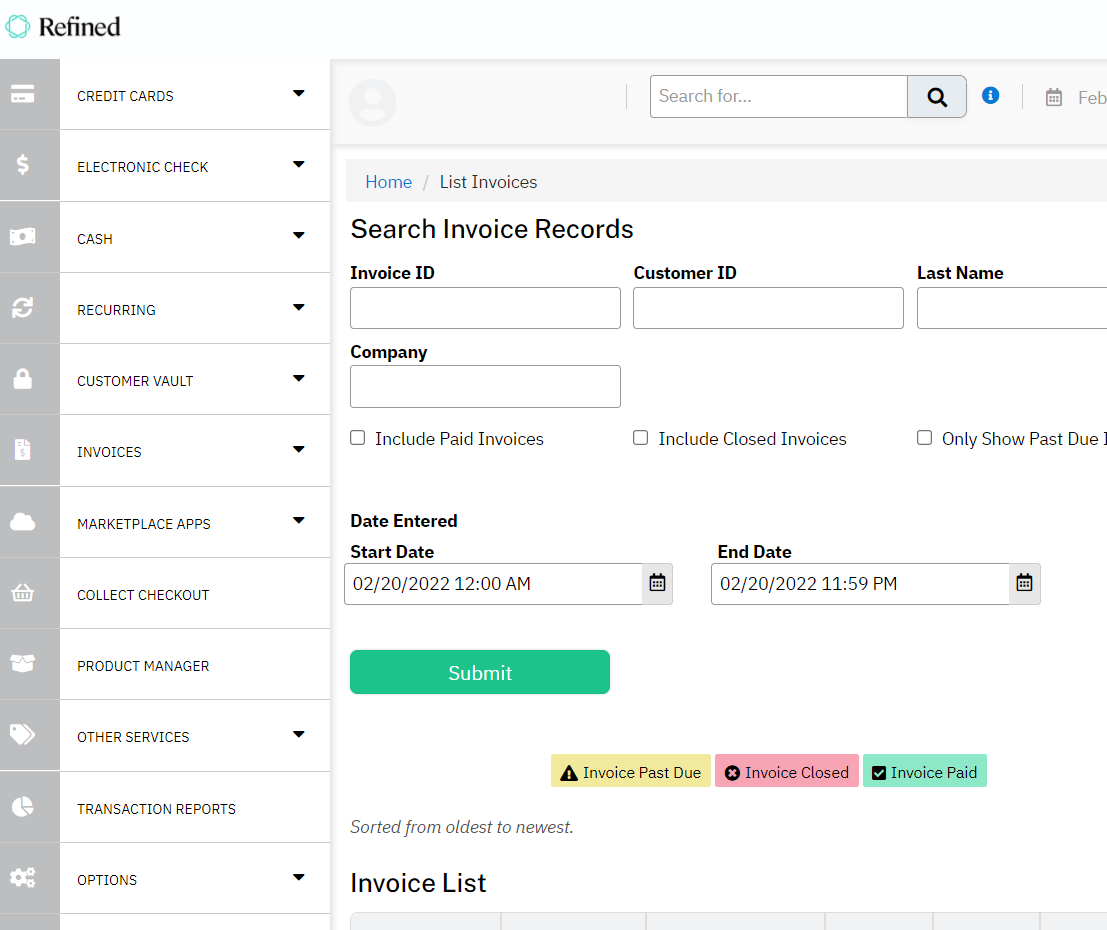Focus the Customer ID input field
The height and width of the screenshot is (930, 1107).
768,308
